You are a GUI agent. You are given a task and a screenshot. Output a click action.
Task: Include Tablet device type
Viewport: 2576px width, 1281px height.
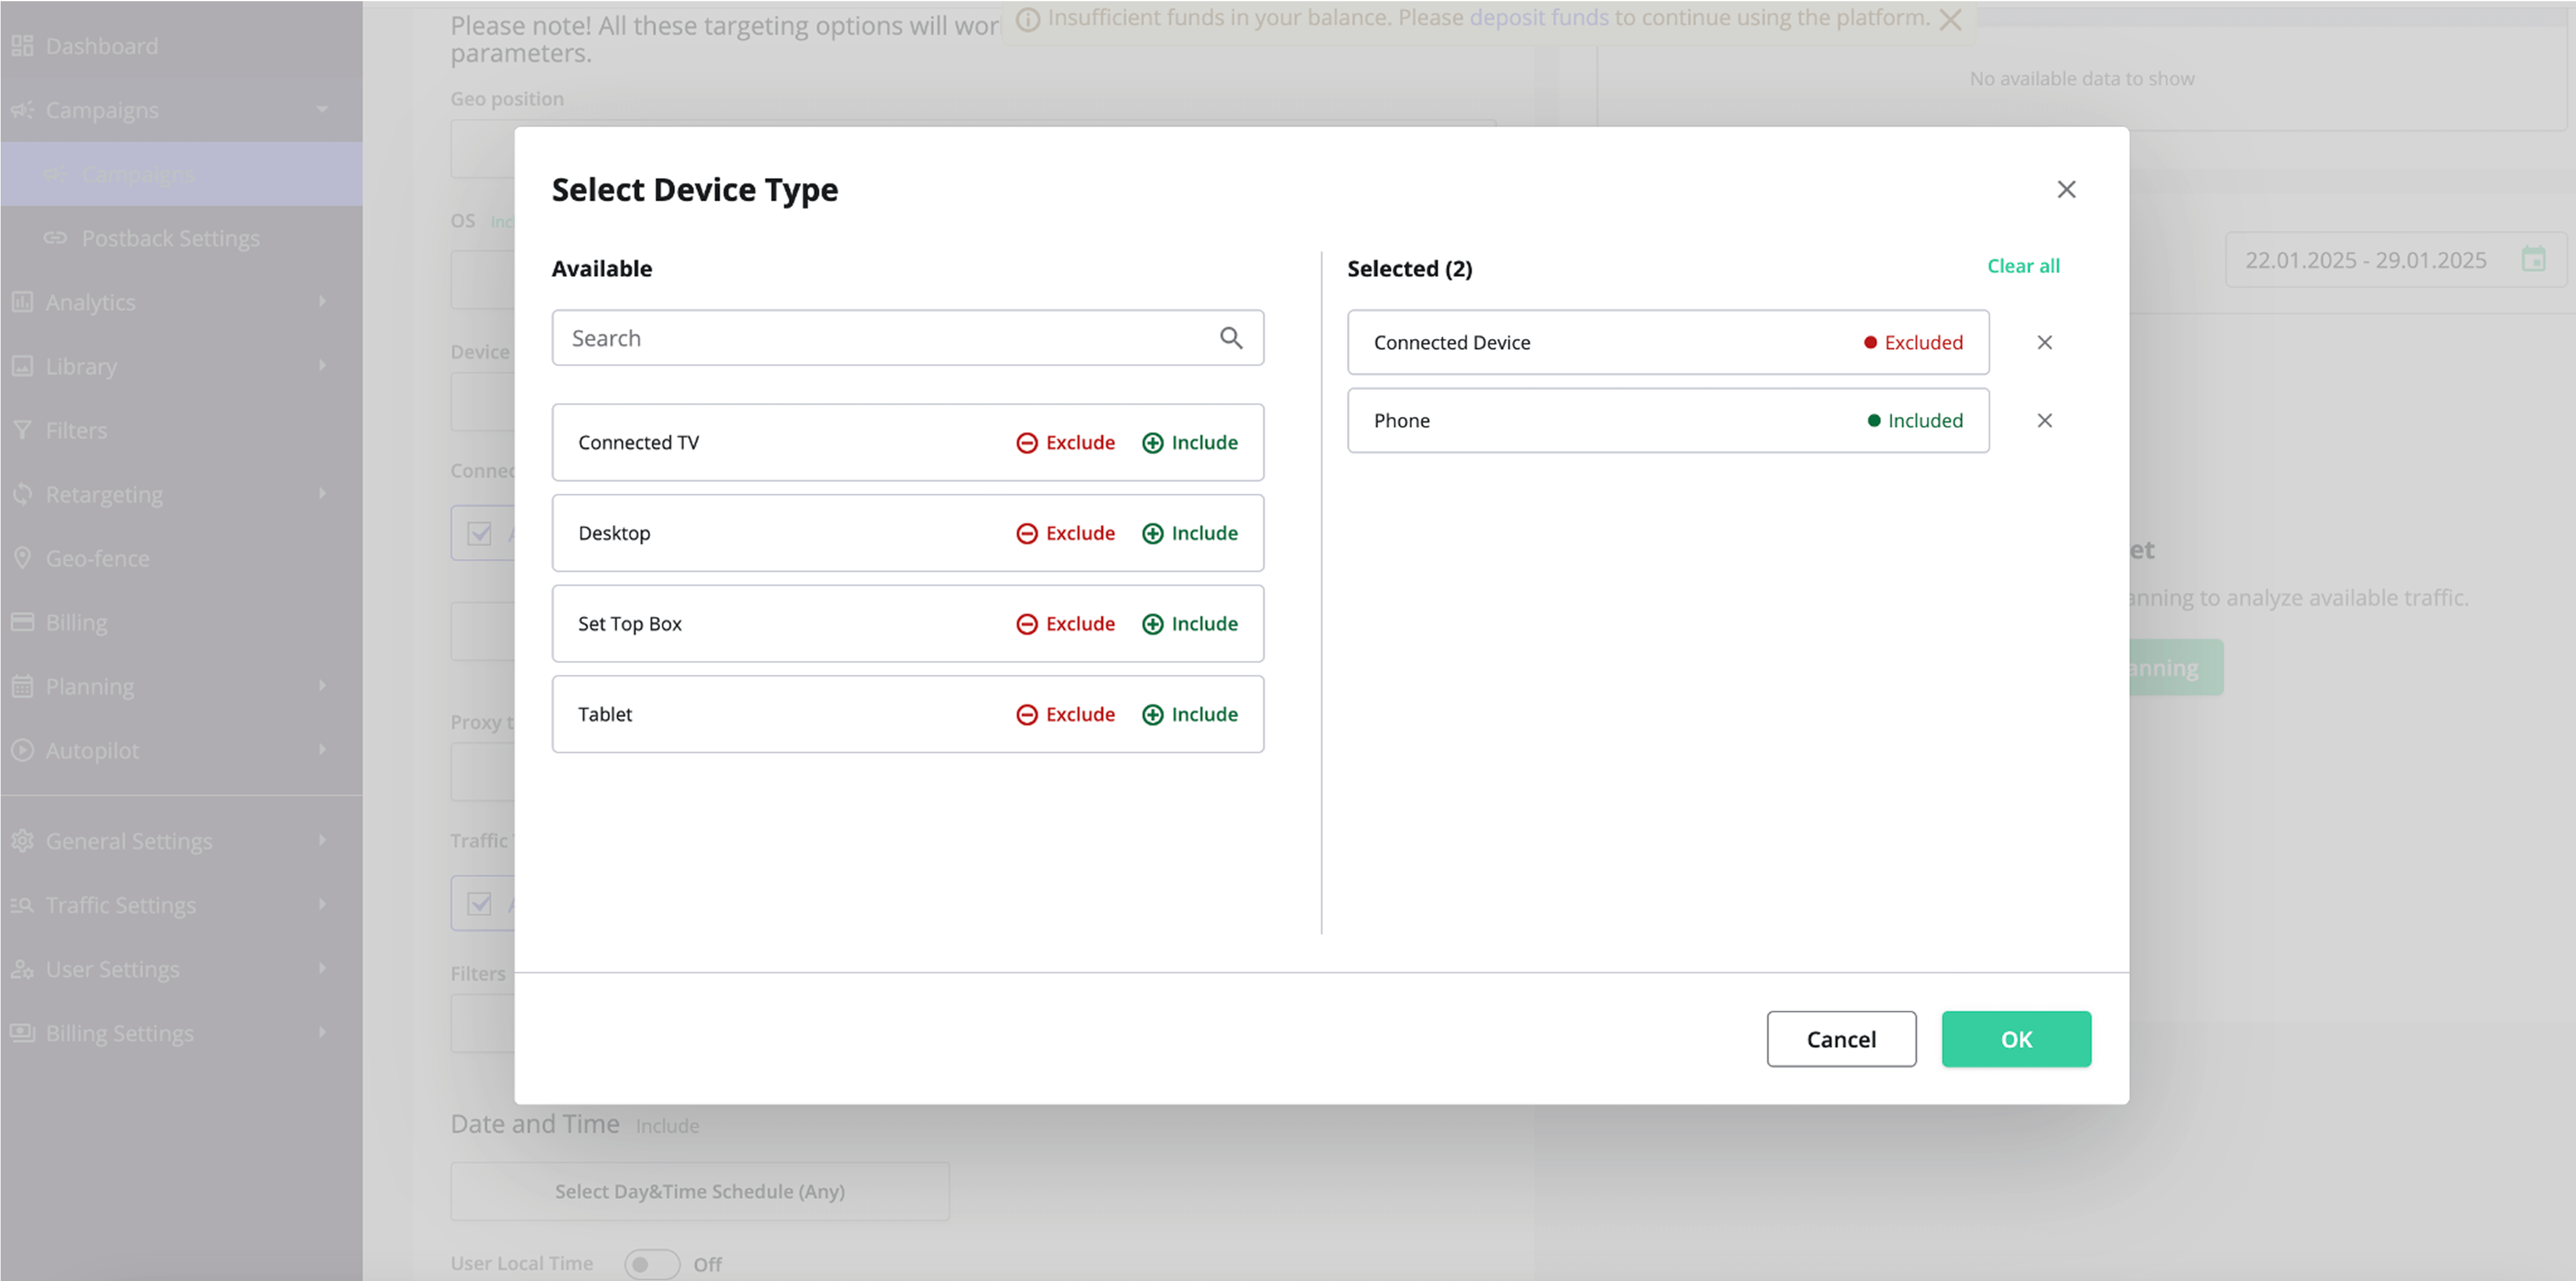pos(1190,714)
